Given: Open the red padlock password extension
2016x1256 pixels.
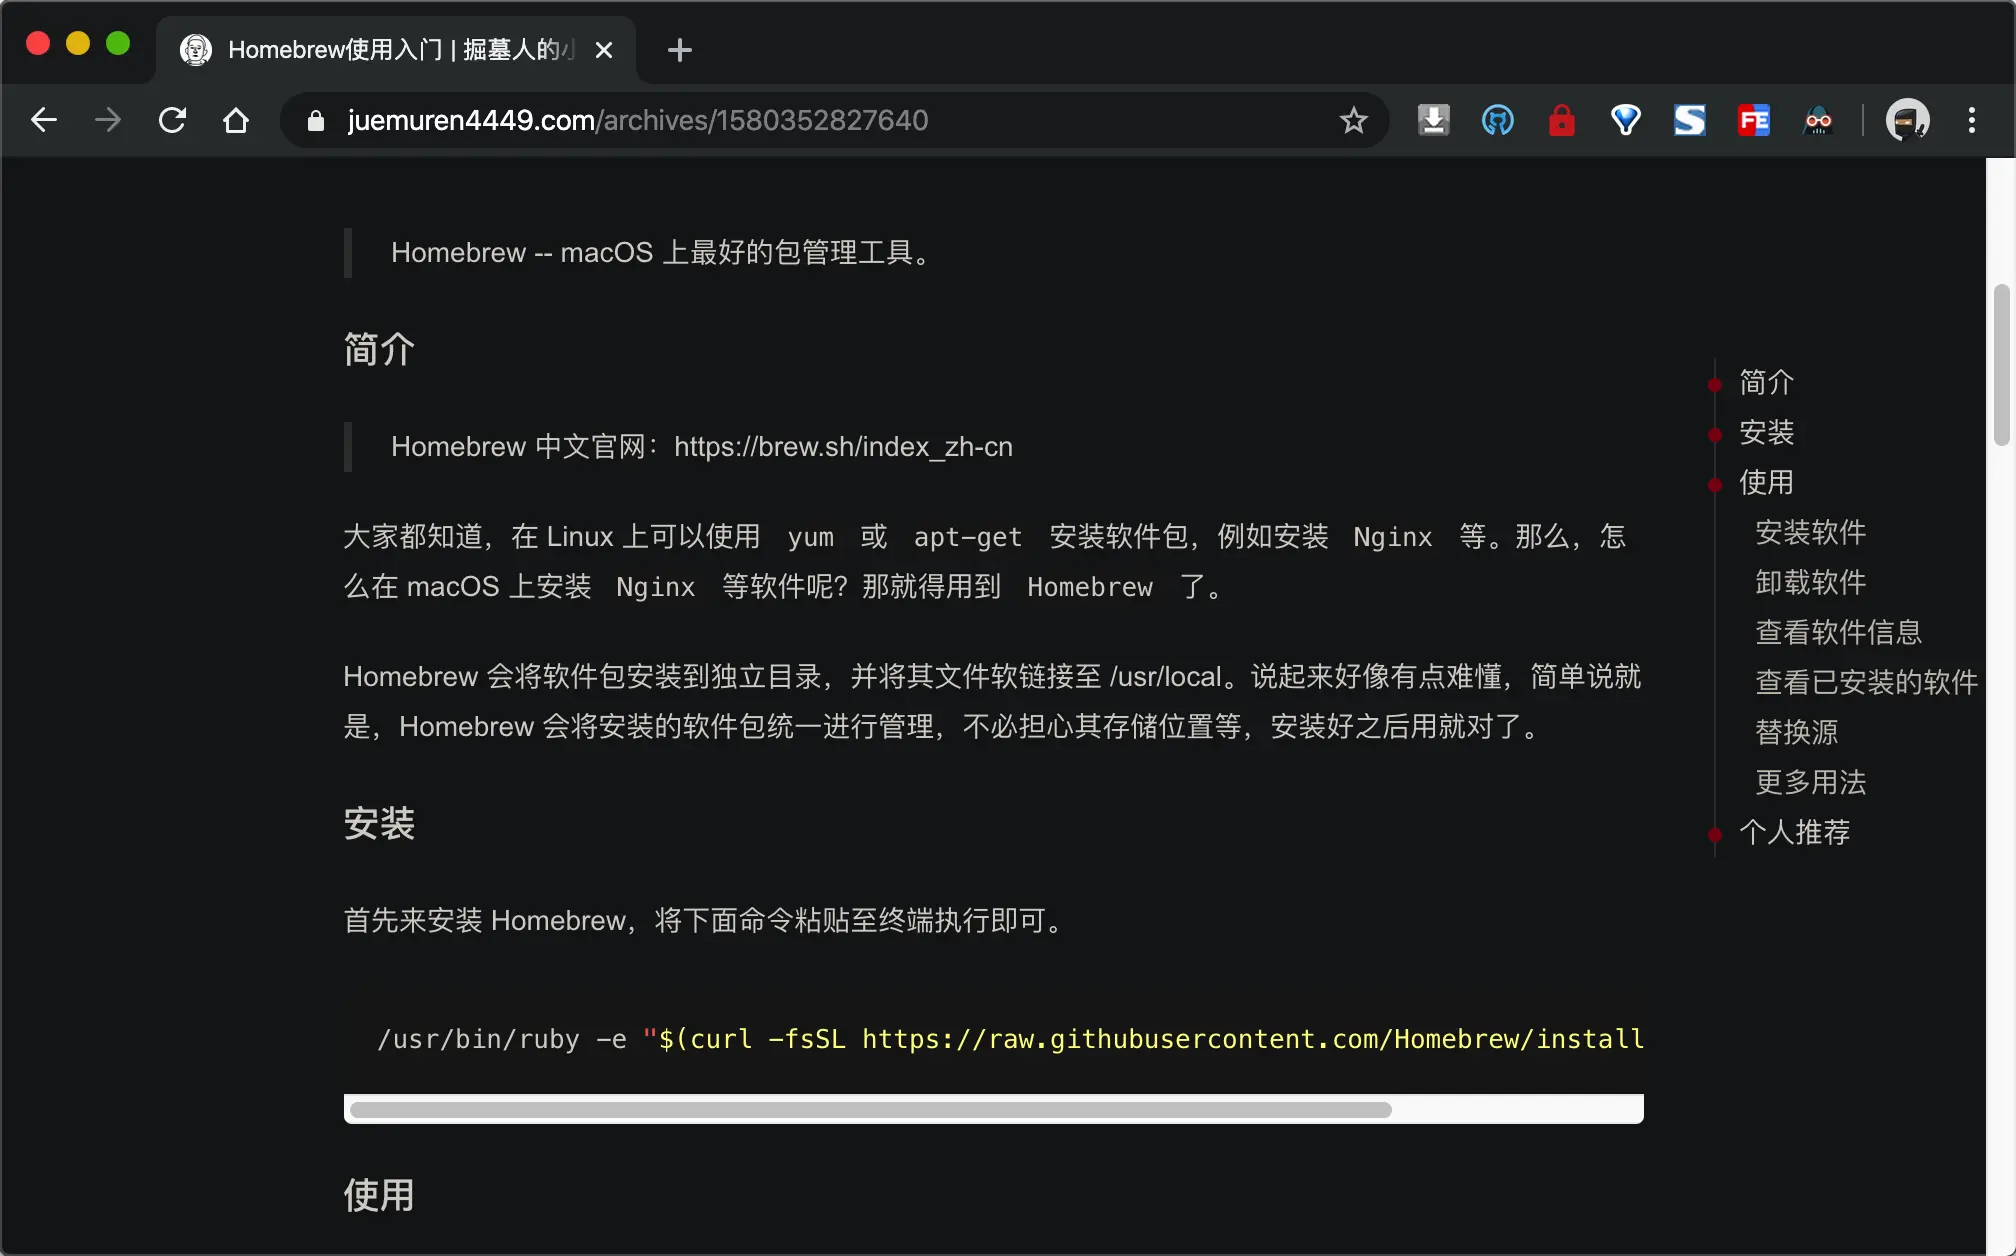Looking at the screenshot, I should (1561, 120).
